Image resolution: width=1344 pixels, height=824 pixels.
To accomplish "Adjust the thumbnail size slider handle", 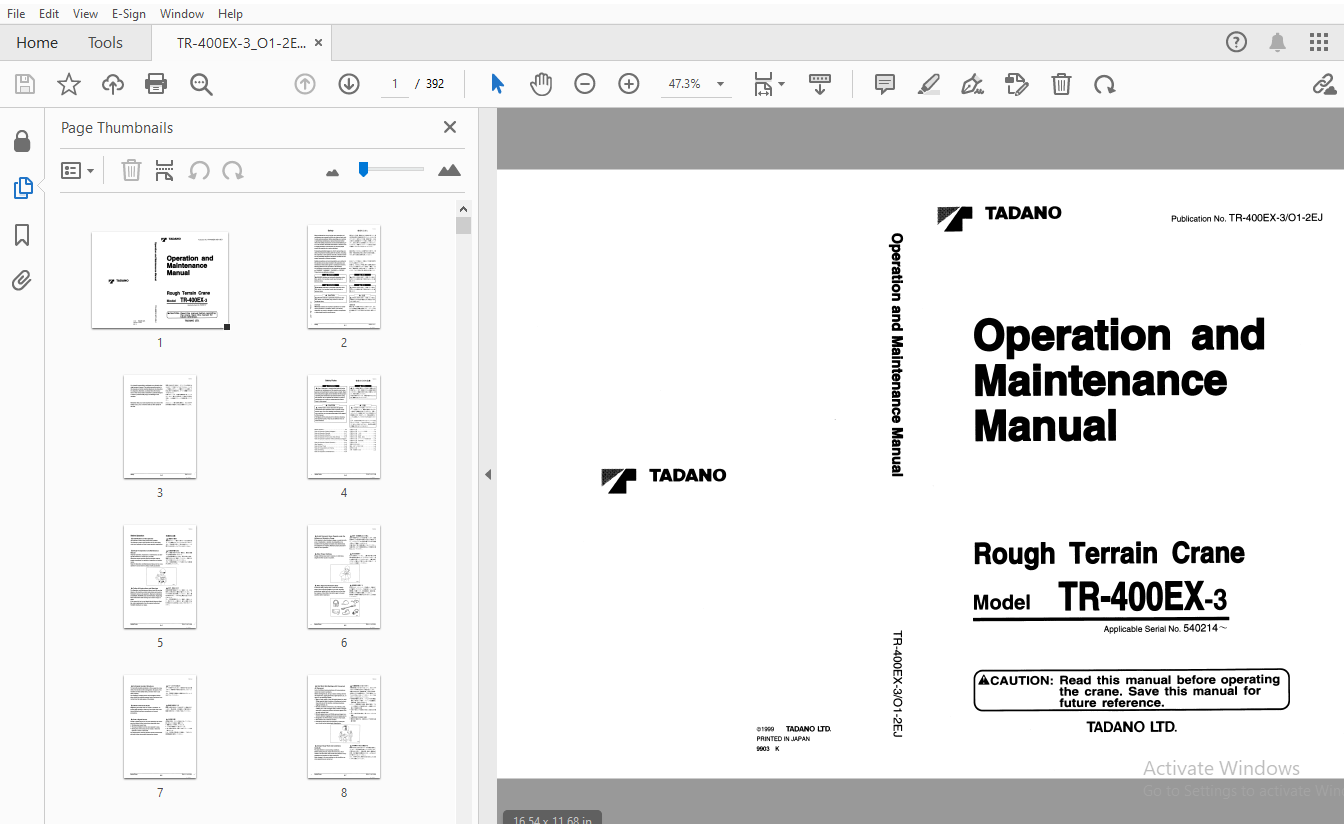I will pos(364,169).
